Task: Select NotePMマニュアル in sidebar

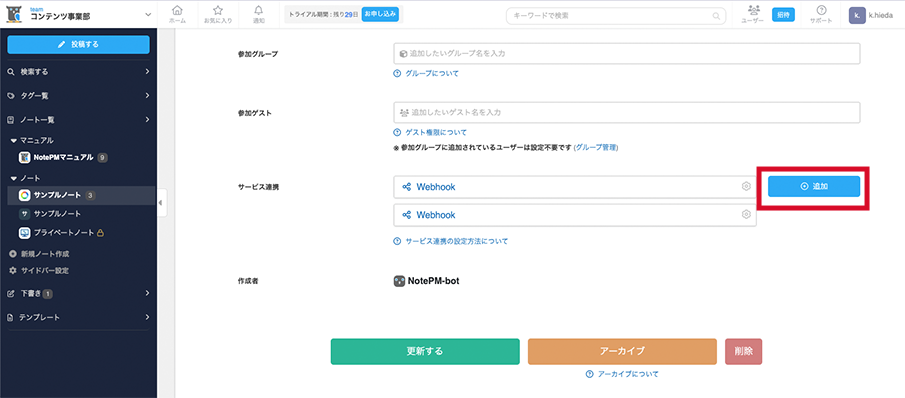Action: (63, 157)
